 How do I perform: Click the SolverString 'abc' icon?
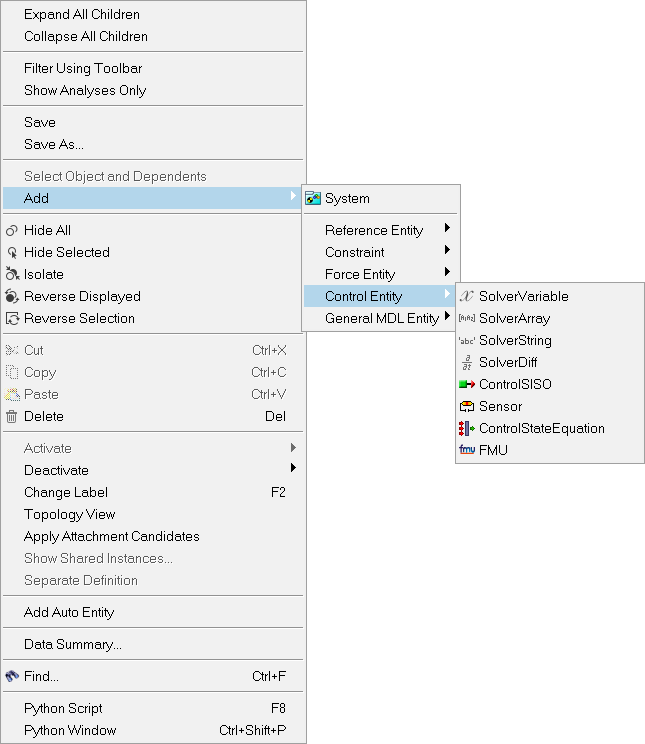click(x=466, y=340)
